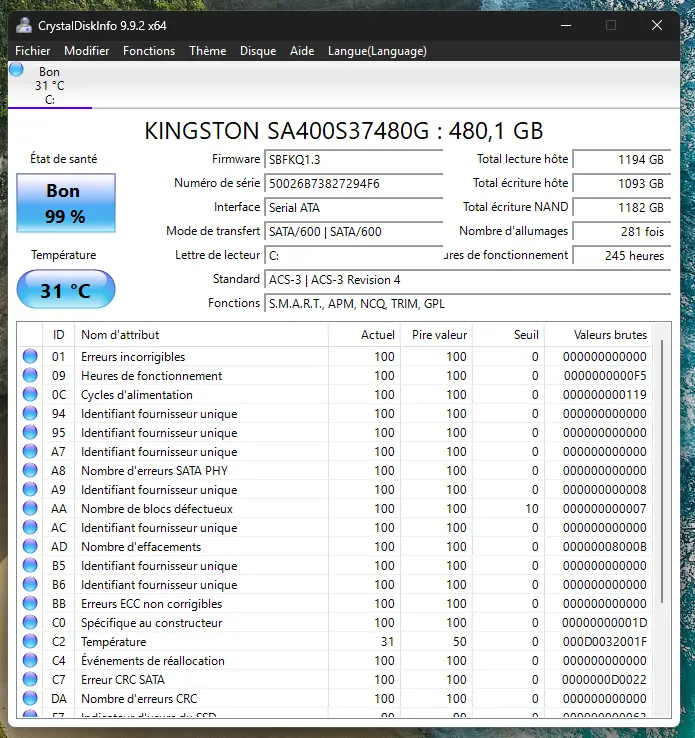Click status orb for Heures de fonctionnement row
The width and height of the screenshot is (695, 738).
pyautogui.click(x=30, y=375)
